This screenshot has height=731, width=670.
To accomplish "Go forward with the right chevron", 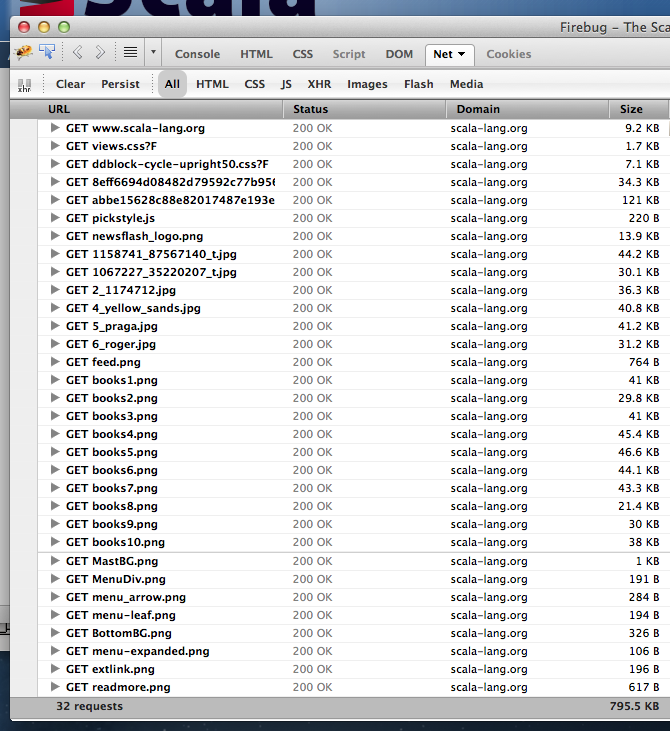I will click(100, 52).
